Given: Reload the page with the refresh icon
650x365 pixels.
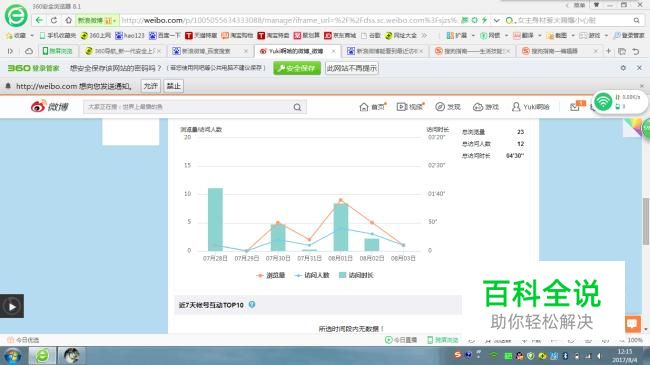Looking at the screenshot, I should pyautogui.click(x=54, y=20).
